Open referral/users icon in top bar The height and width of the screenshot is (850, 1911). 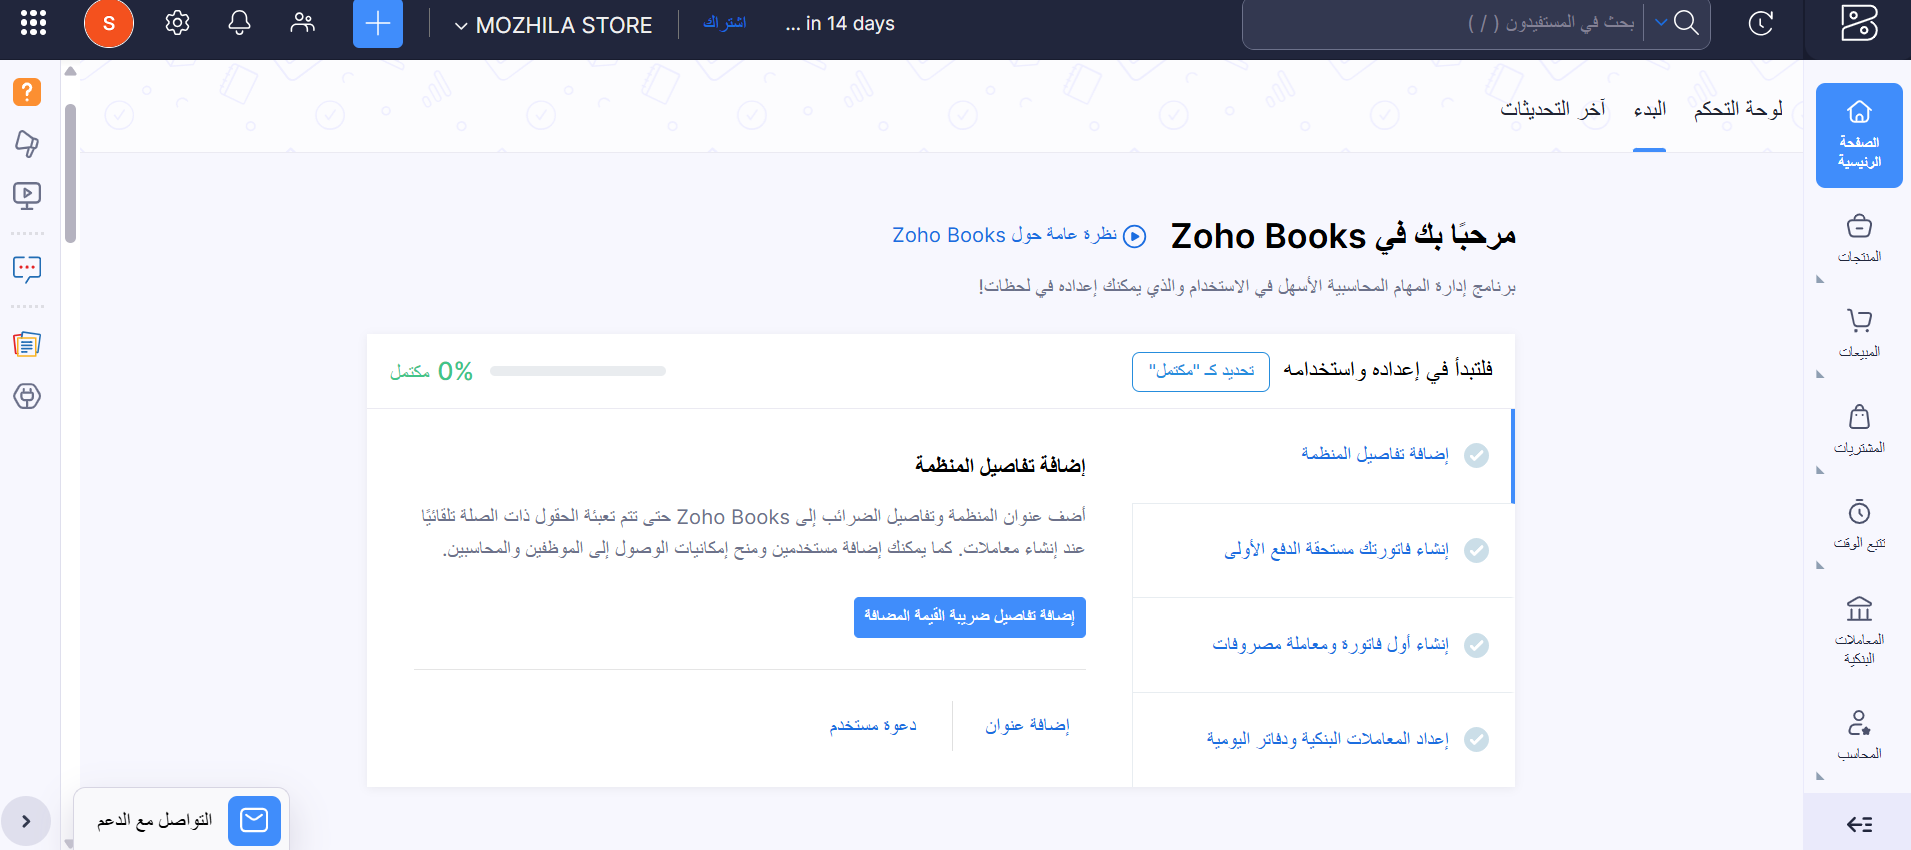[x=302, y=23]
